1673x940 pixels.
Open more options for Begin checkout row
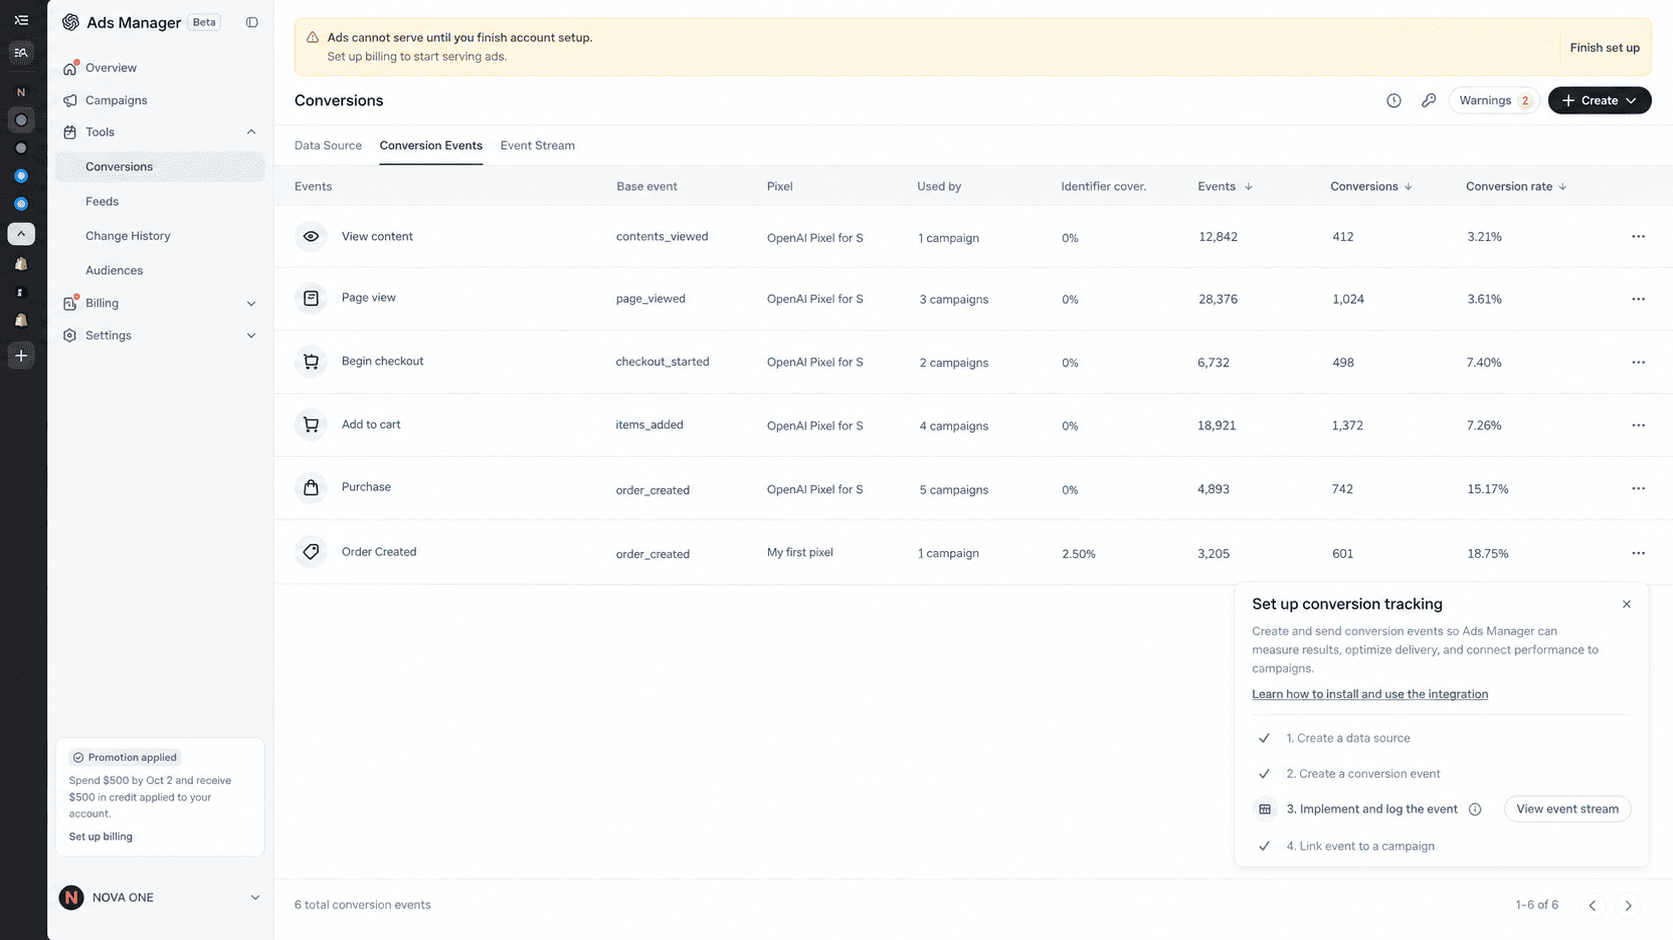[1638, 362]
